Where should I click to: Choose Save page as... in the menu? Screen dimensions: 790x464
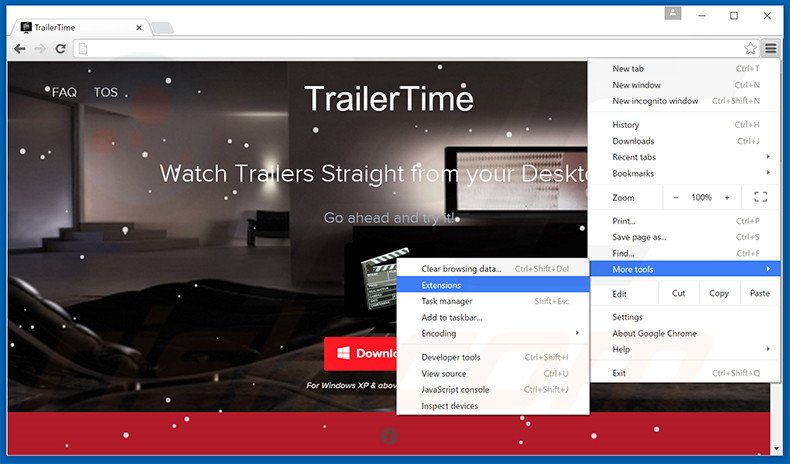pos(684,237)
